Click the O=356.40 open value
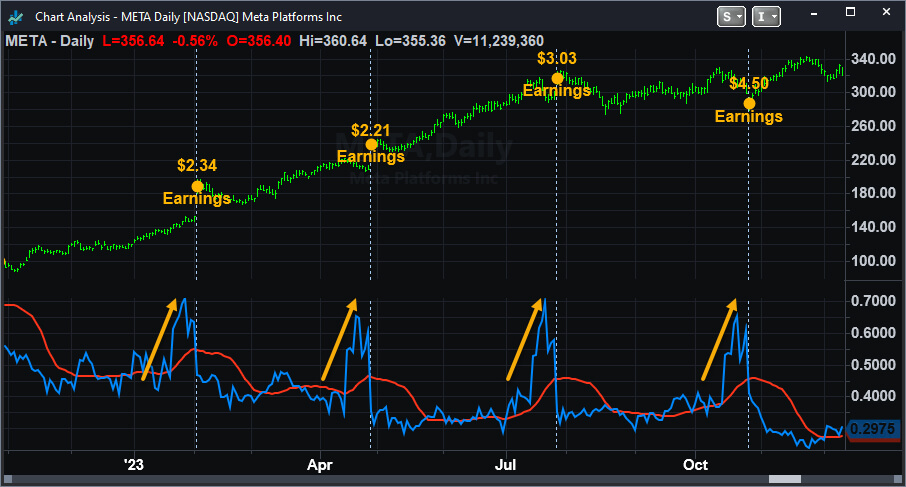 pos(259,41)
